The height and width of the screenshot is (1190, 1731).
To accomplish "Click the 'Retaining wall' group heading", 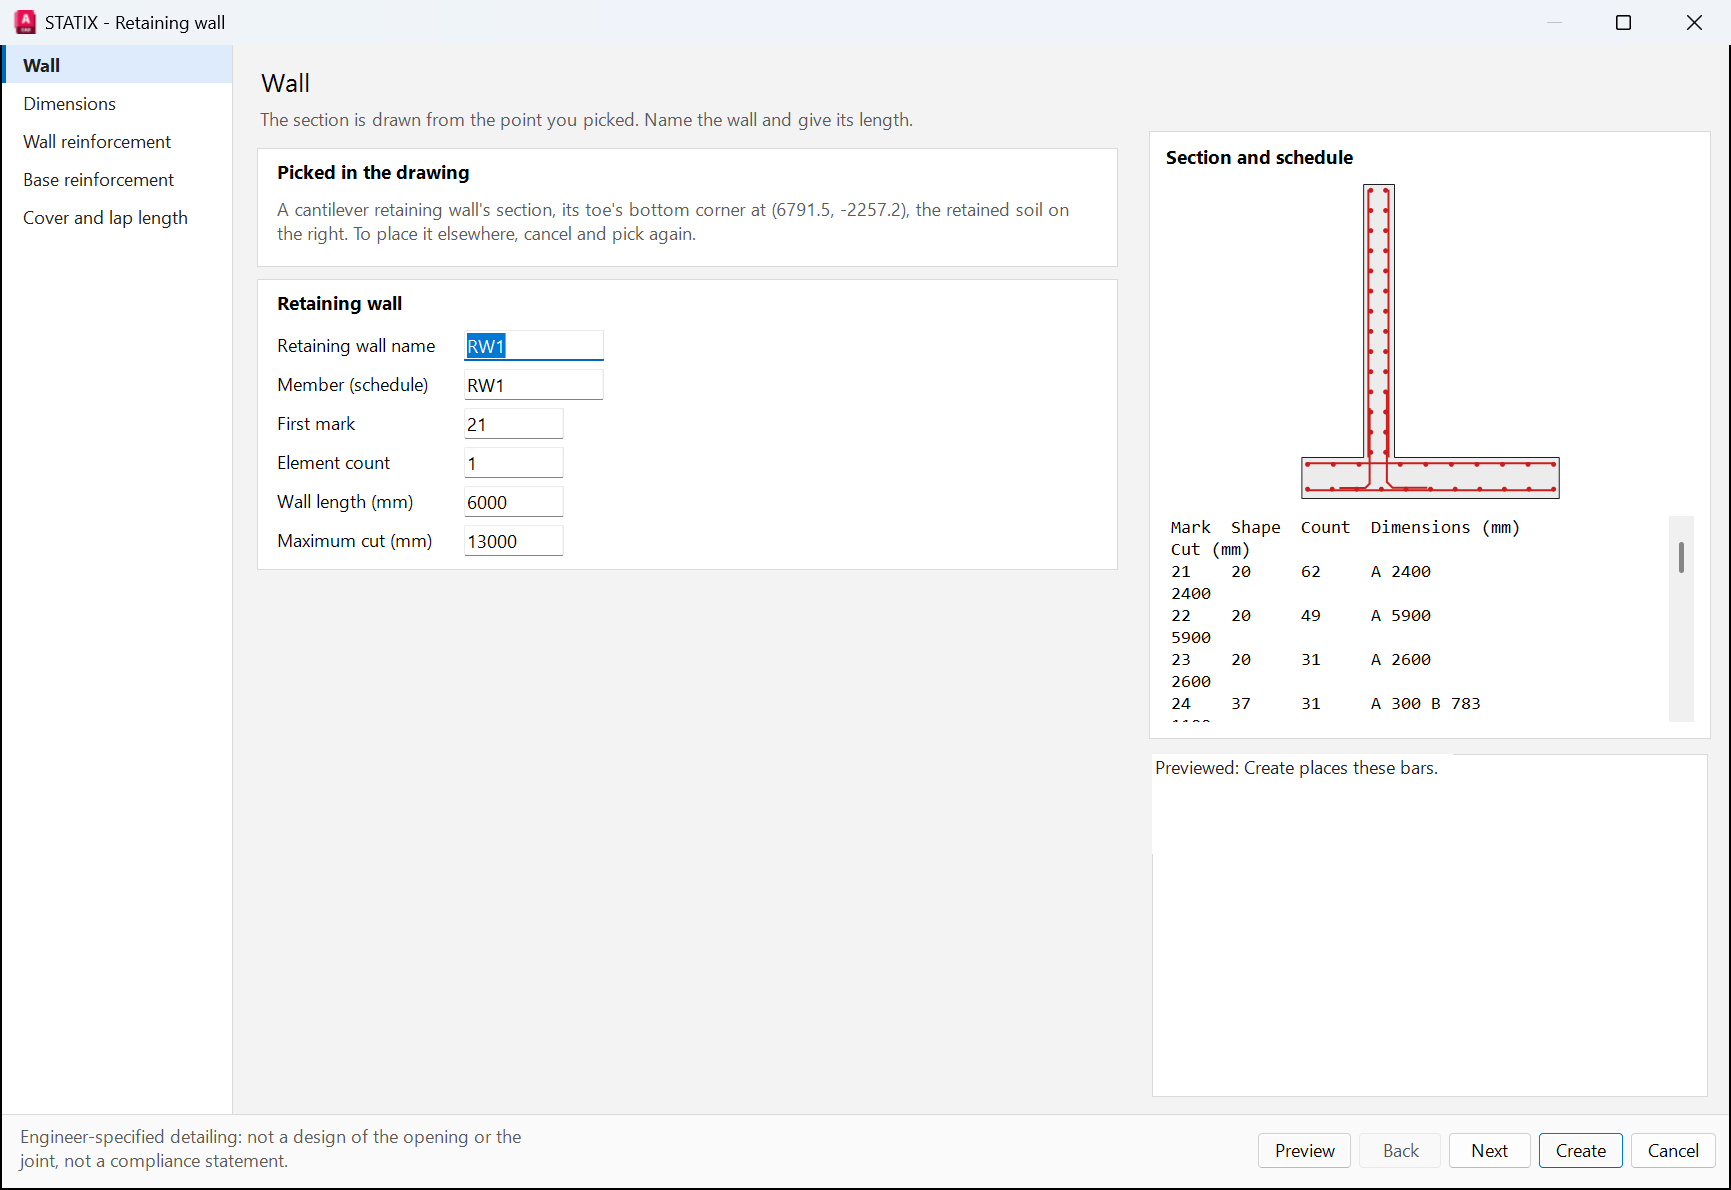I will pyautogui.click(x=339, y=303).
